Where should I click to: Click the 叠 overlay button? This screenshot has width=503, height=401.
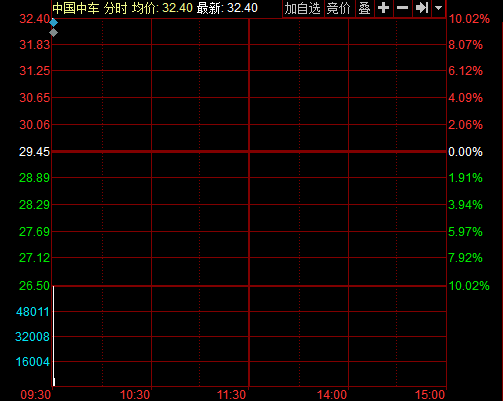(x=364, y=8)
